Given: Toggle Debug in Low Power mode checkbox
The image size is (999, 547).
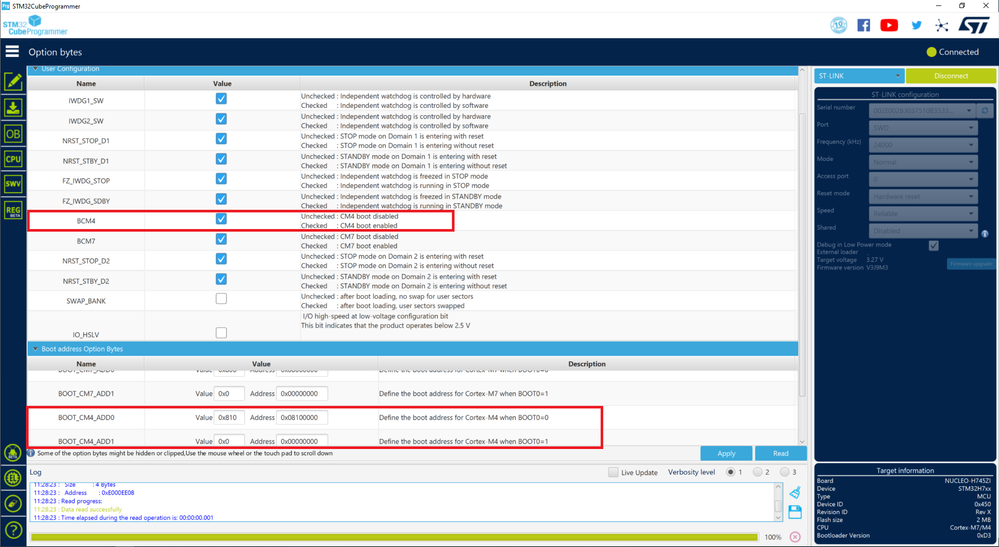Looking at the screenshot, I should 933,246.
